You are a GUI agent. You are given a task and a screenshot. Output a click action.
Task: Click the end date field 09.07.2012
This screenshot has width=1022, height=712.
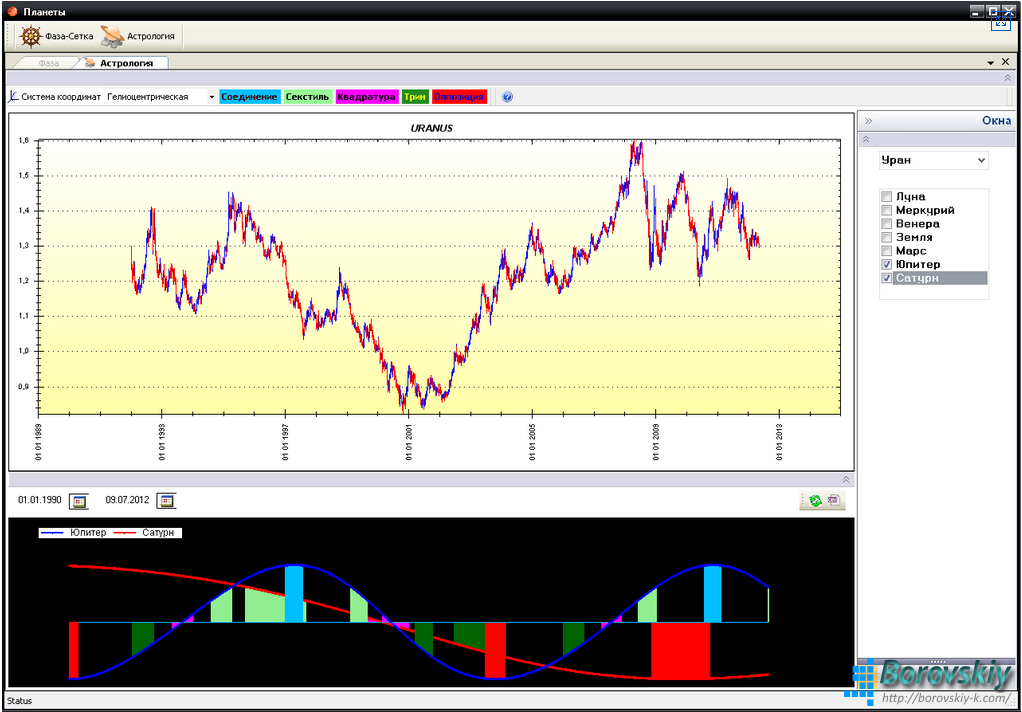[128, 501]
